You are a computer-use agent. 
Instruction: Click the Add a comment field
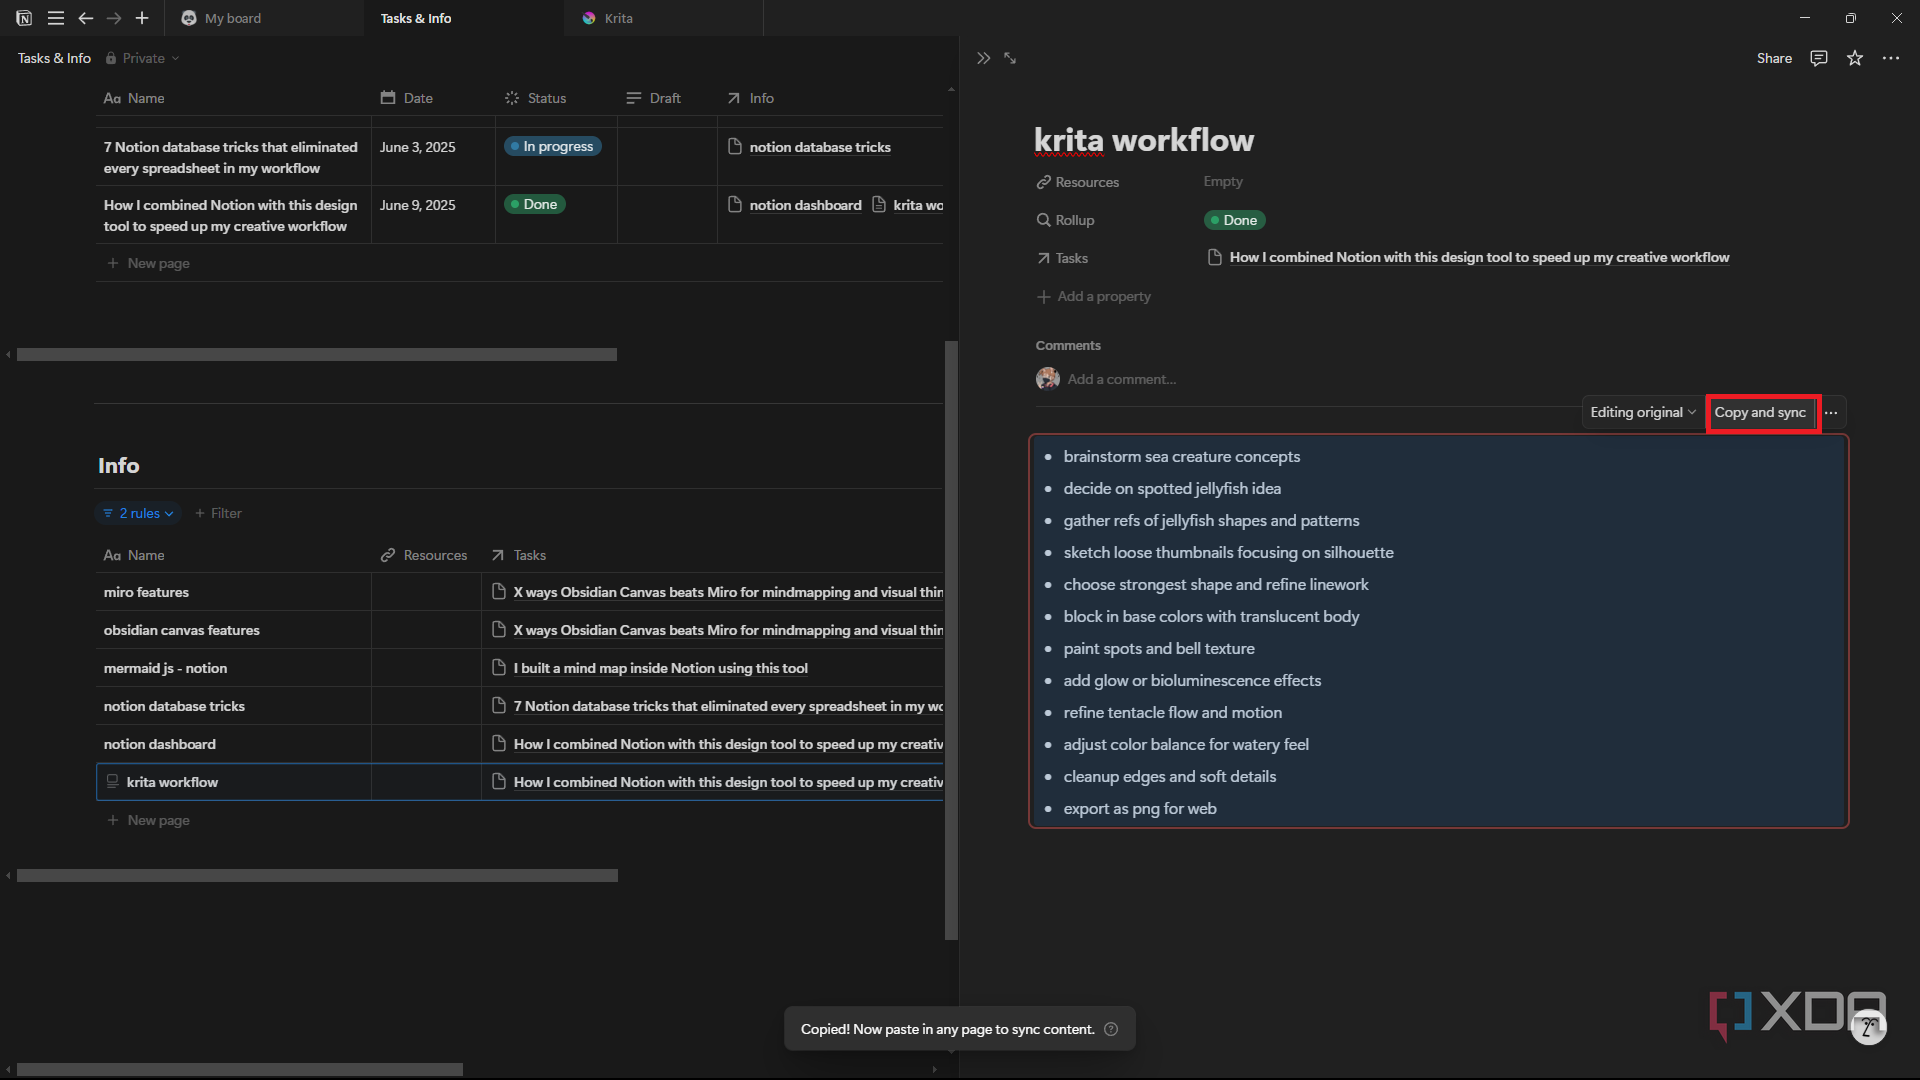(1122, 379)
